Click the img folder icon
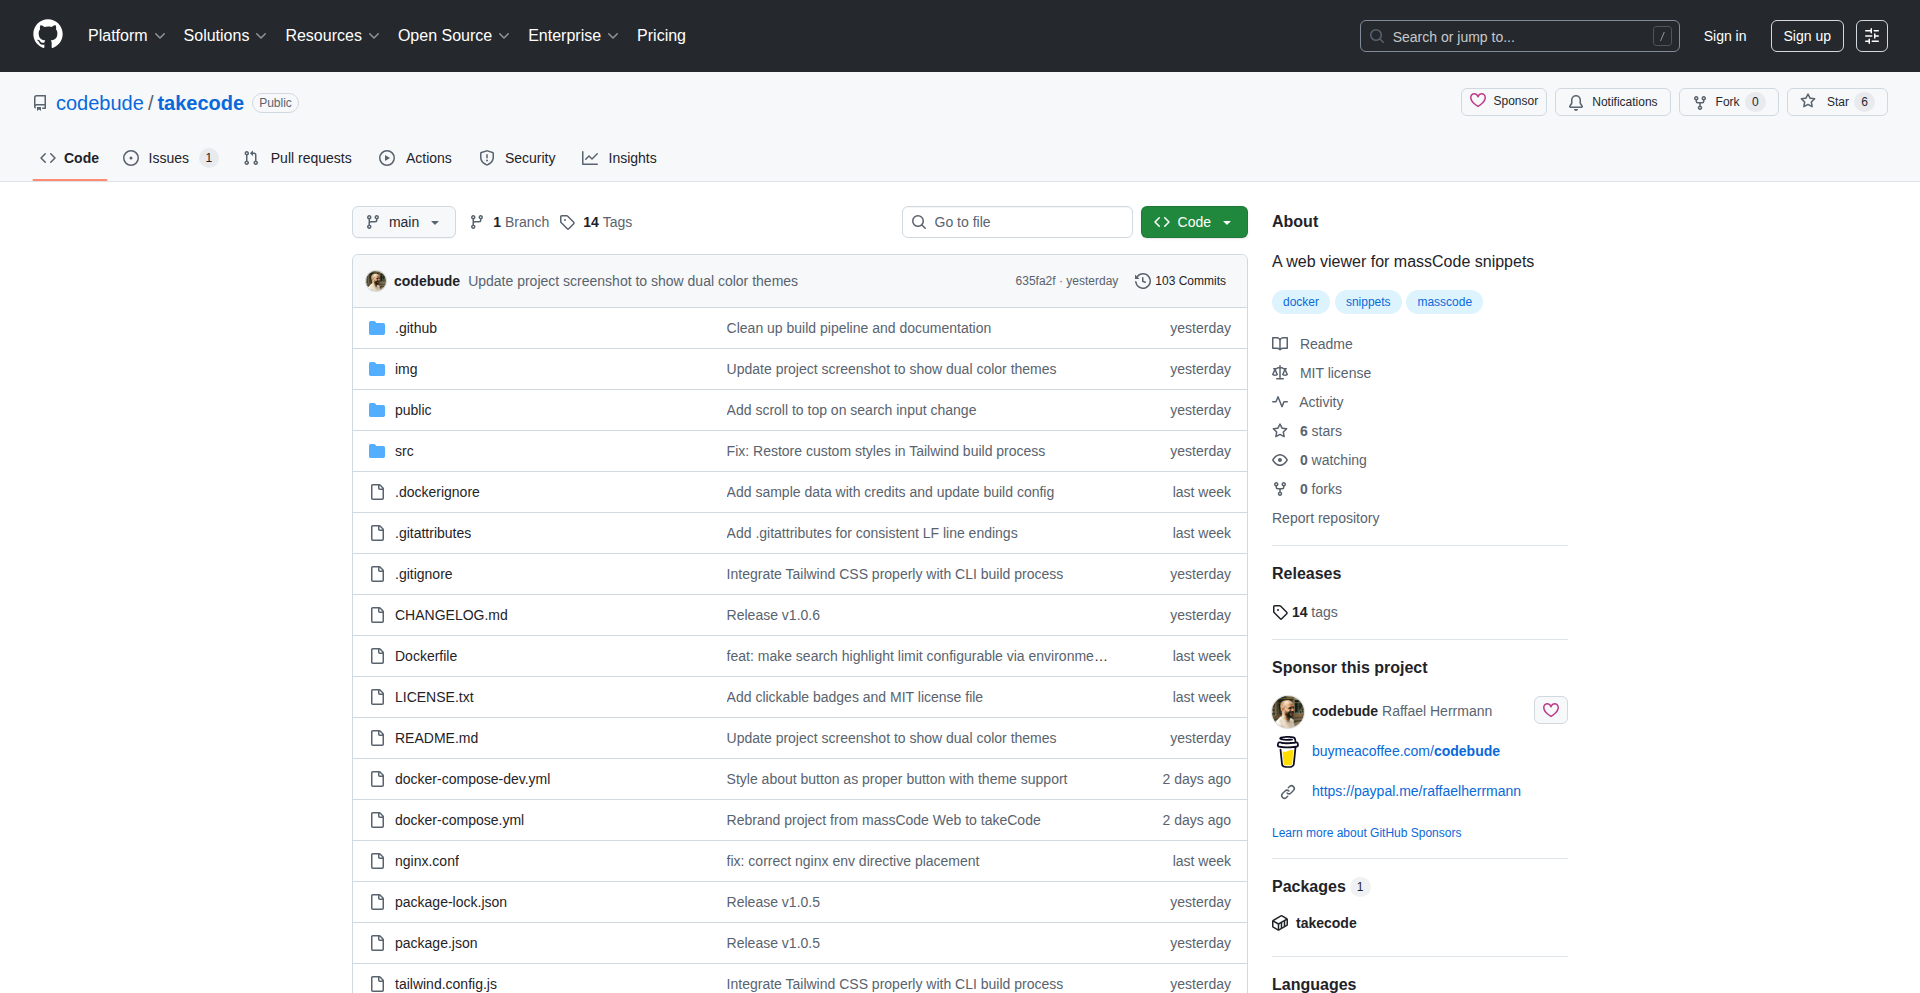Screen dimensions: 1920x993 pos(377,369)
